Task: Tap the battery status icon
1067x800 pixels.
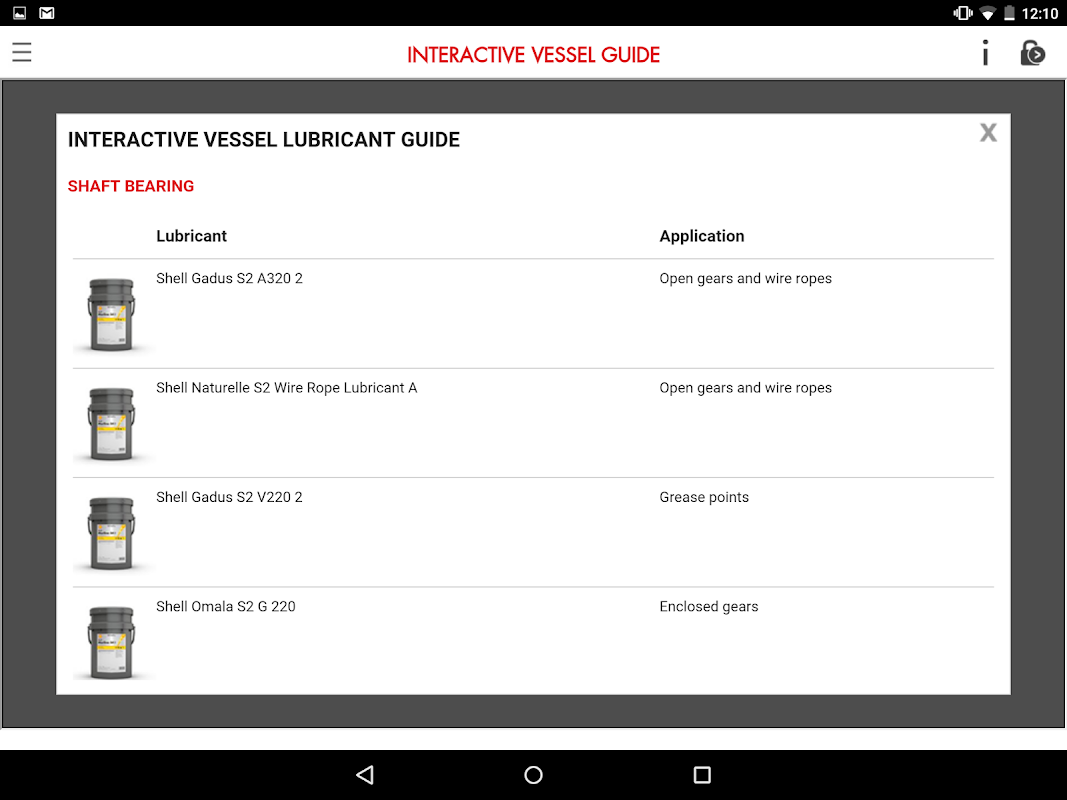Action: (x=1009, y=13)
